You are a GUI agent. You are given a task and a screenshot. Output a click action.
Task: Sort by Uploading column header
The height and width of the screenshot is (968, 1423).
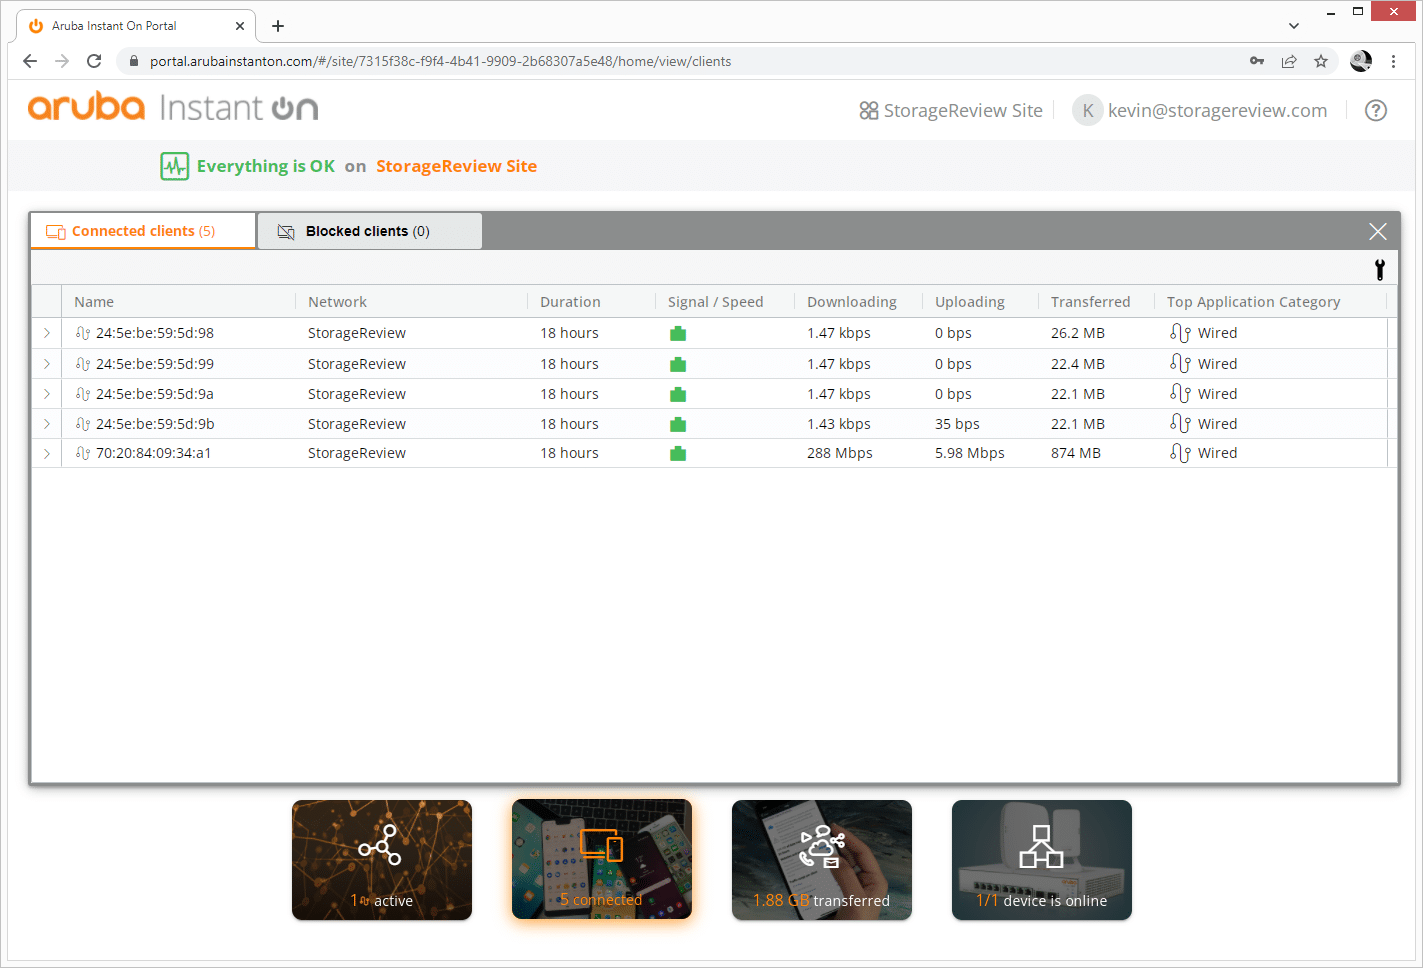pyautogui.click(x=970, y=302)
